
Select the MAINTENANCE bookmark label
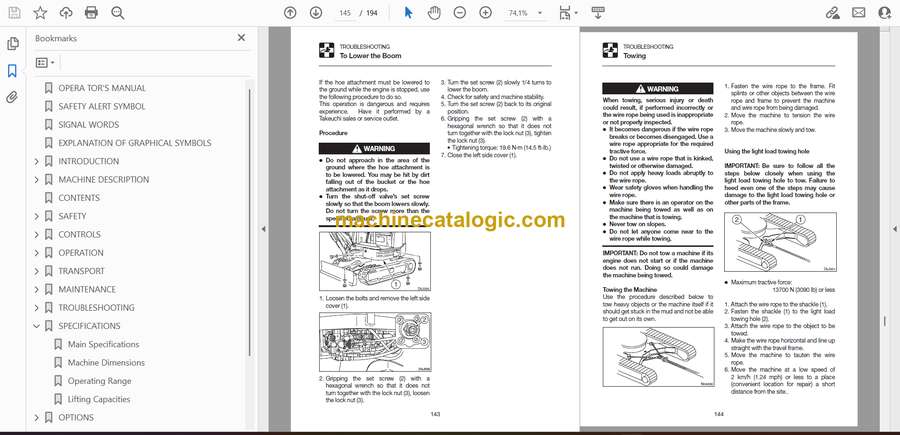87,290
